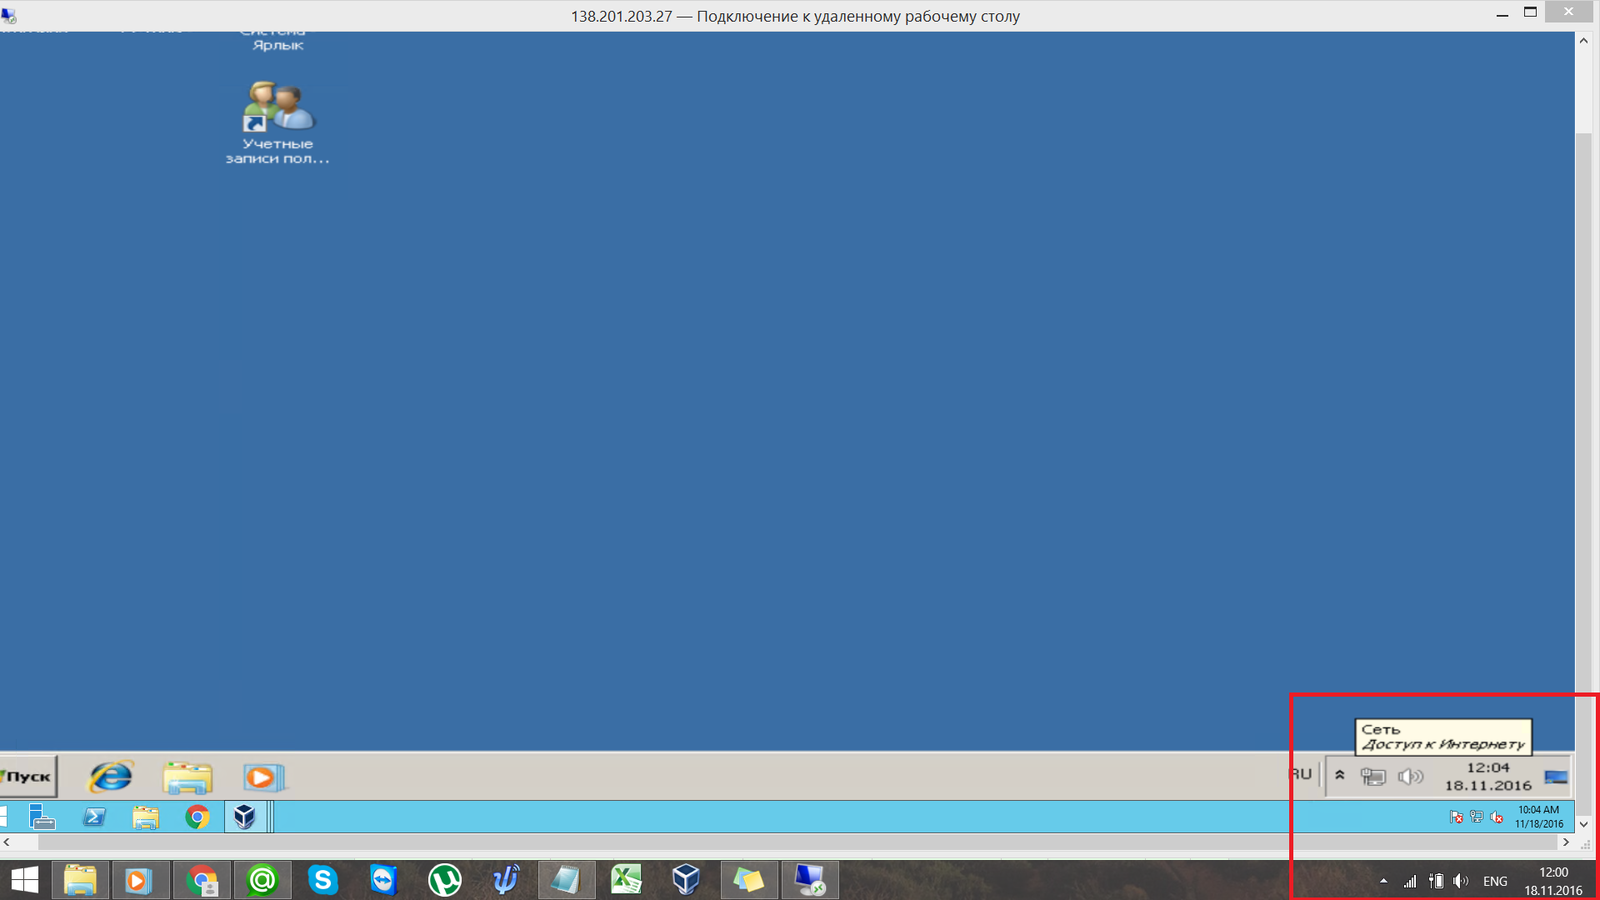The image size is (1600, 900).
Task: Launch Windows Media Player in the grey taskbar
Action: (263, 777)
